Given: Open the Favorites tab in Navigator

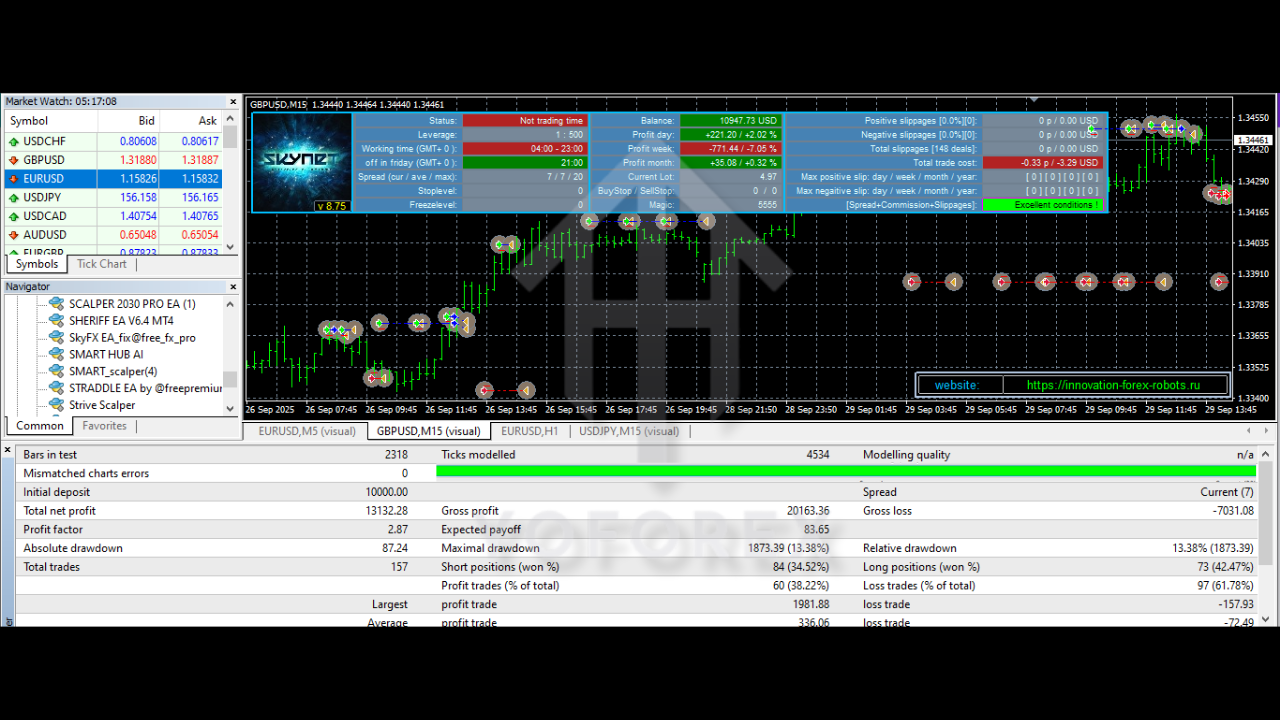Looking at the screenshot, I should [104, 425].
